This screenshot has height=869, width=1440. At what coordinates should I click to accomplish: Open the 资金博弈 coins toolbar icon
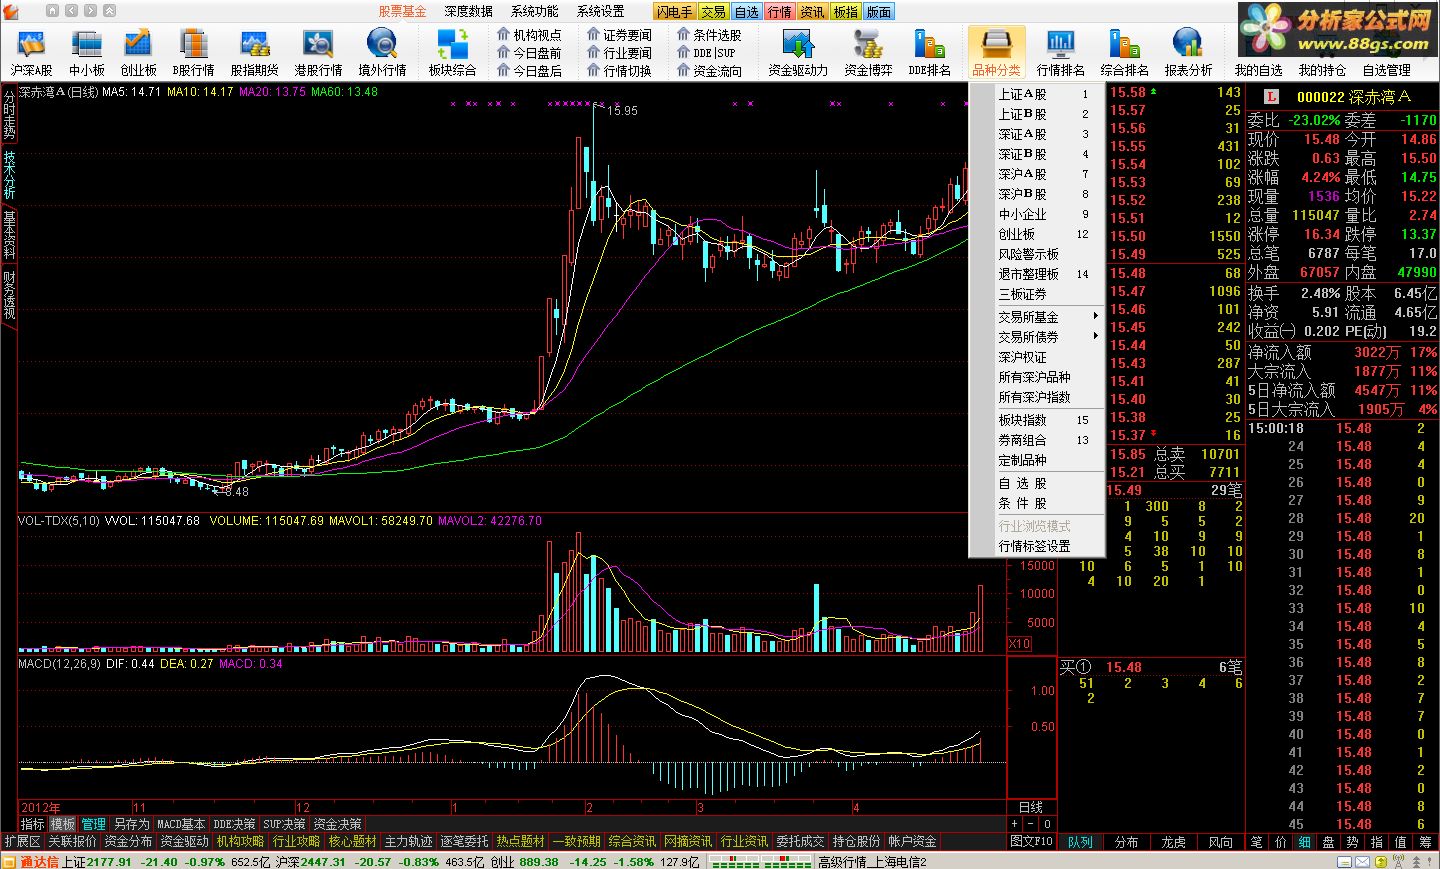point(867,53)
